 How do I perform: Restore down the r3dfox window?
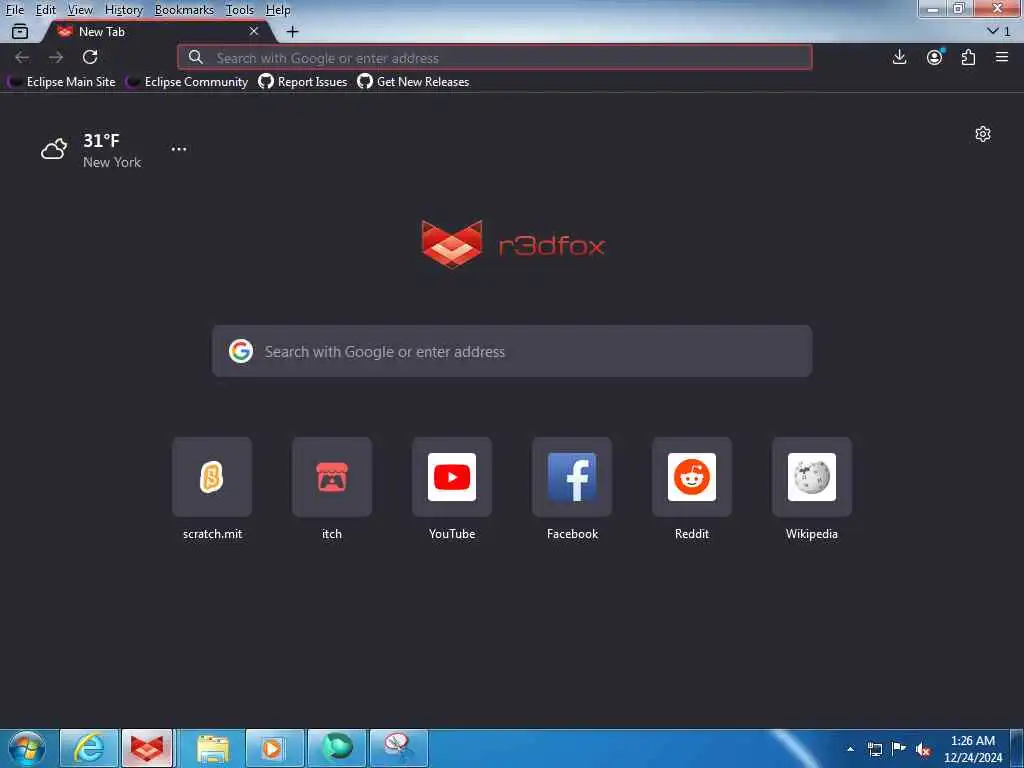(x=959, y=9)
